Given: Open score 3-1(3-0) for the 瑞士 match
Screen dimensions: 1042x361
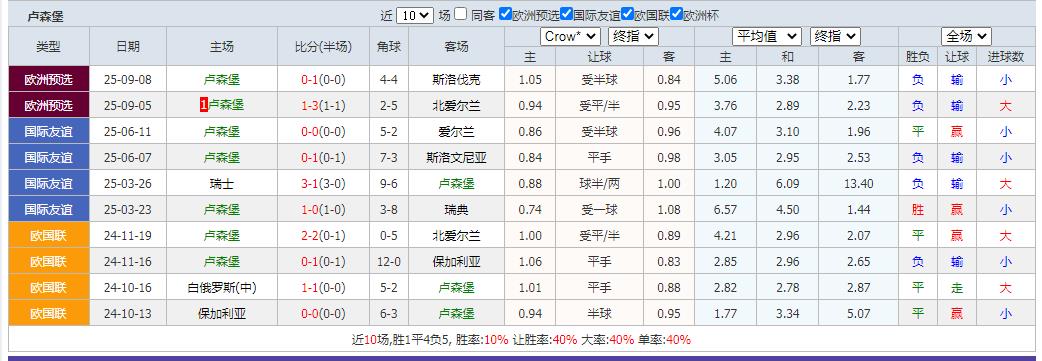Looking at the screenshot, I should [323, 183].
